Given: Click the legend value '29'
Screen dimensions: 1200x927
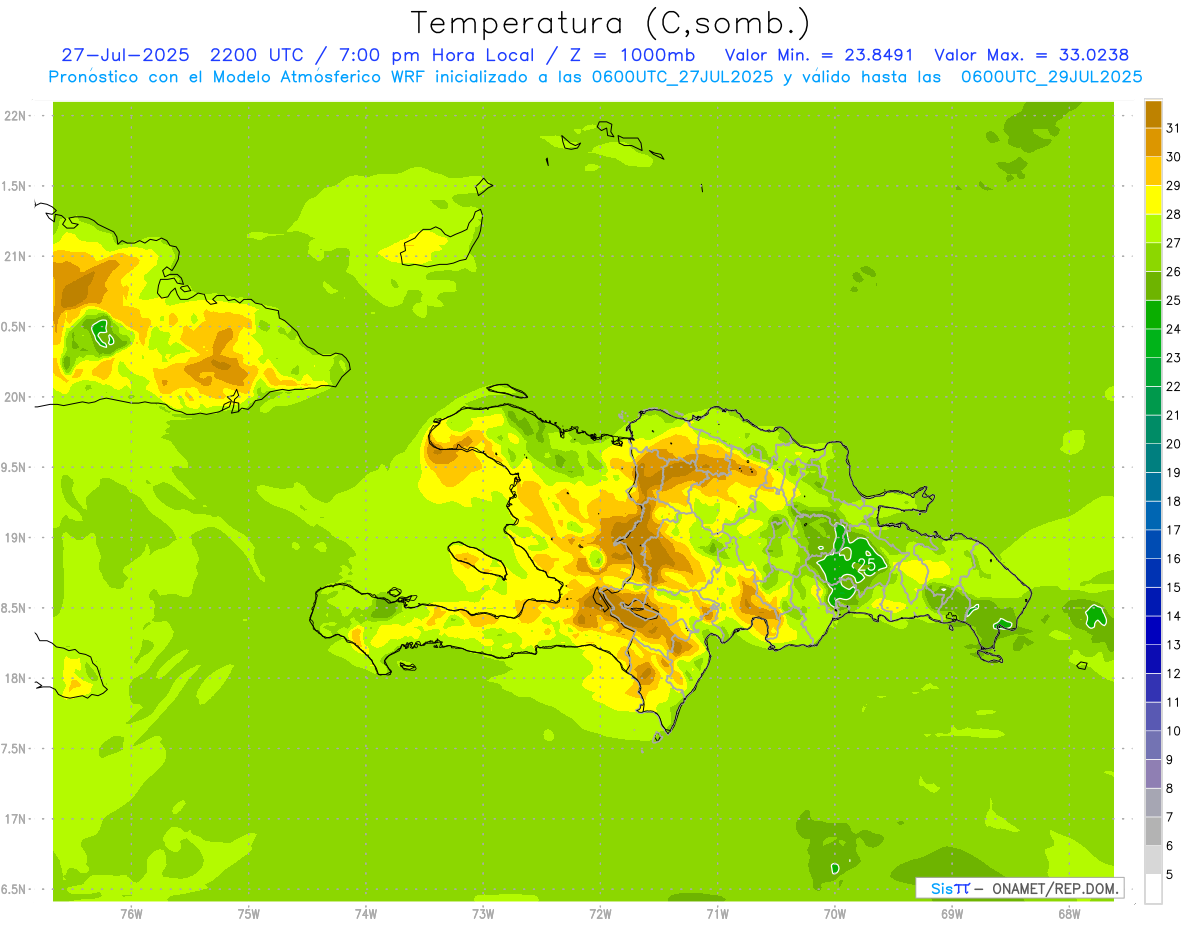Looking at the screenshot, I should click(x=1173, y=186).
